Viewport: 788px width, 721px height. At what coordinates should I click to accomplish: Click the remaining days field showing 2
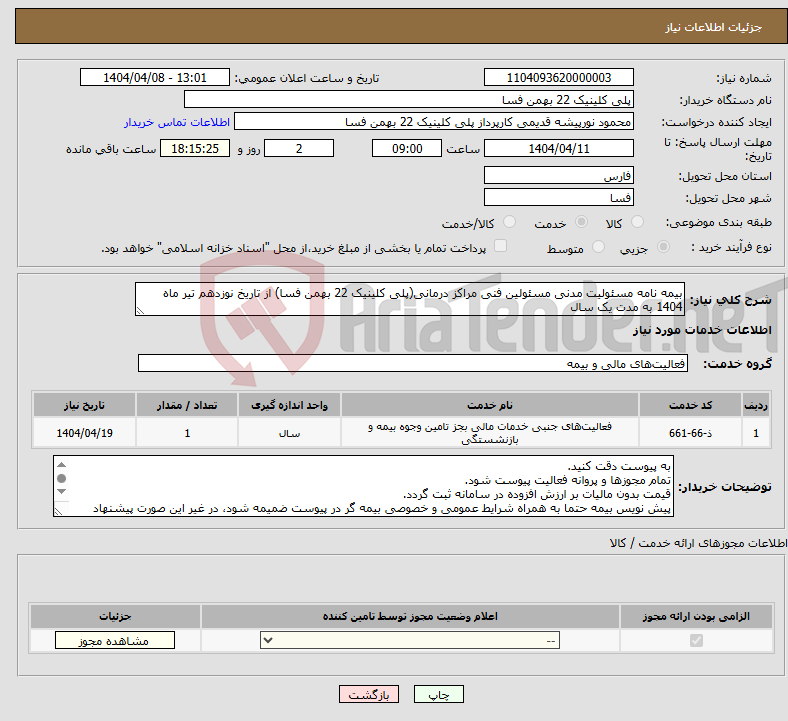pos(299,148)
